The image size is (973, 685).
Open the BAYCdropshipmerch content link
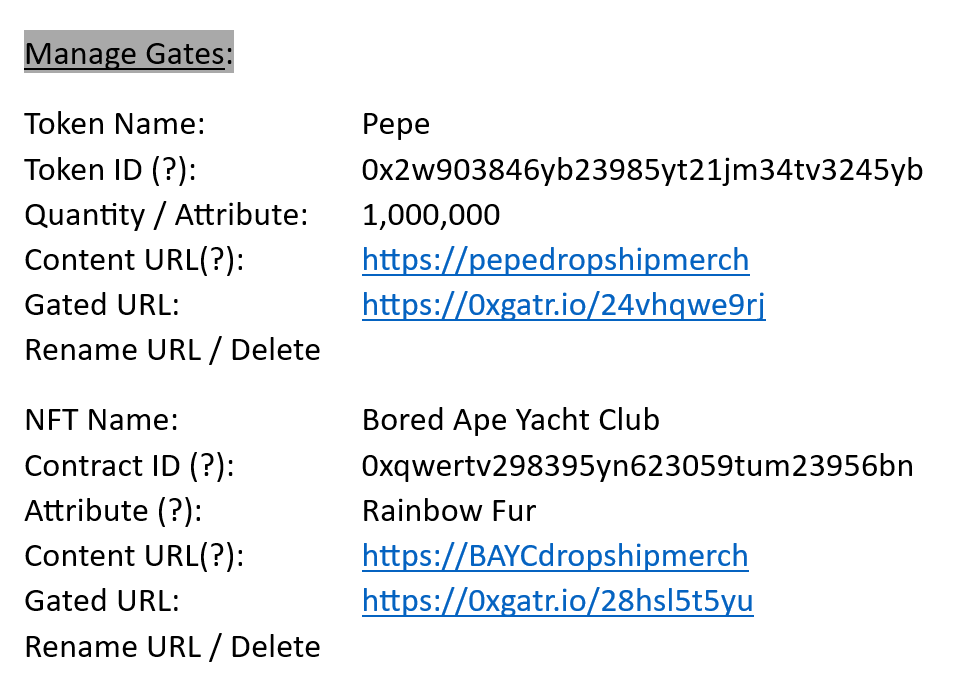coord(555,555)
